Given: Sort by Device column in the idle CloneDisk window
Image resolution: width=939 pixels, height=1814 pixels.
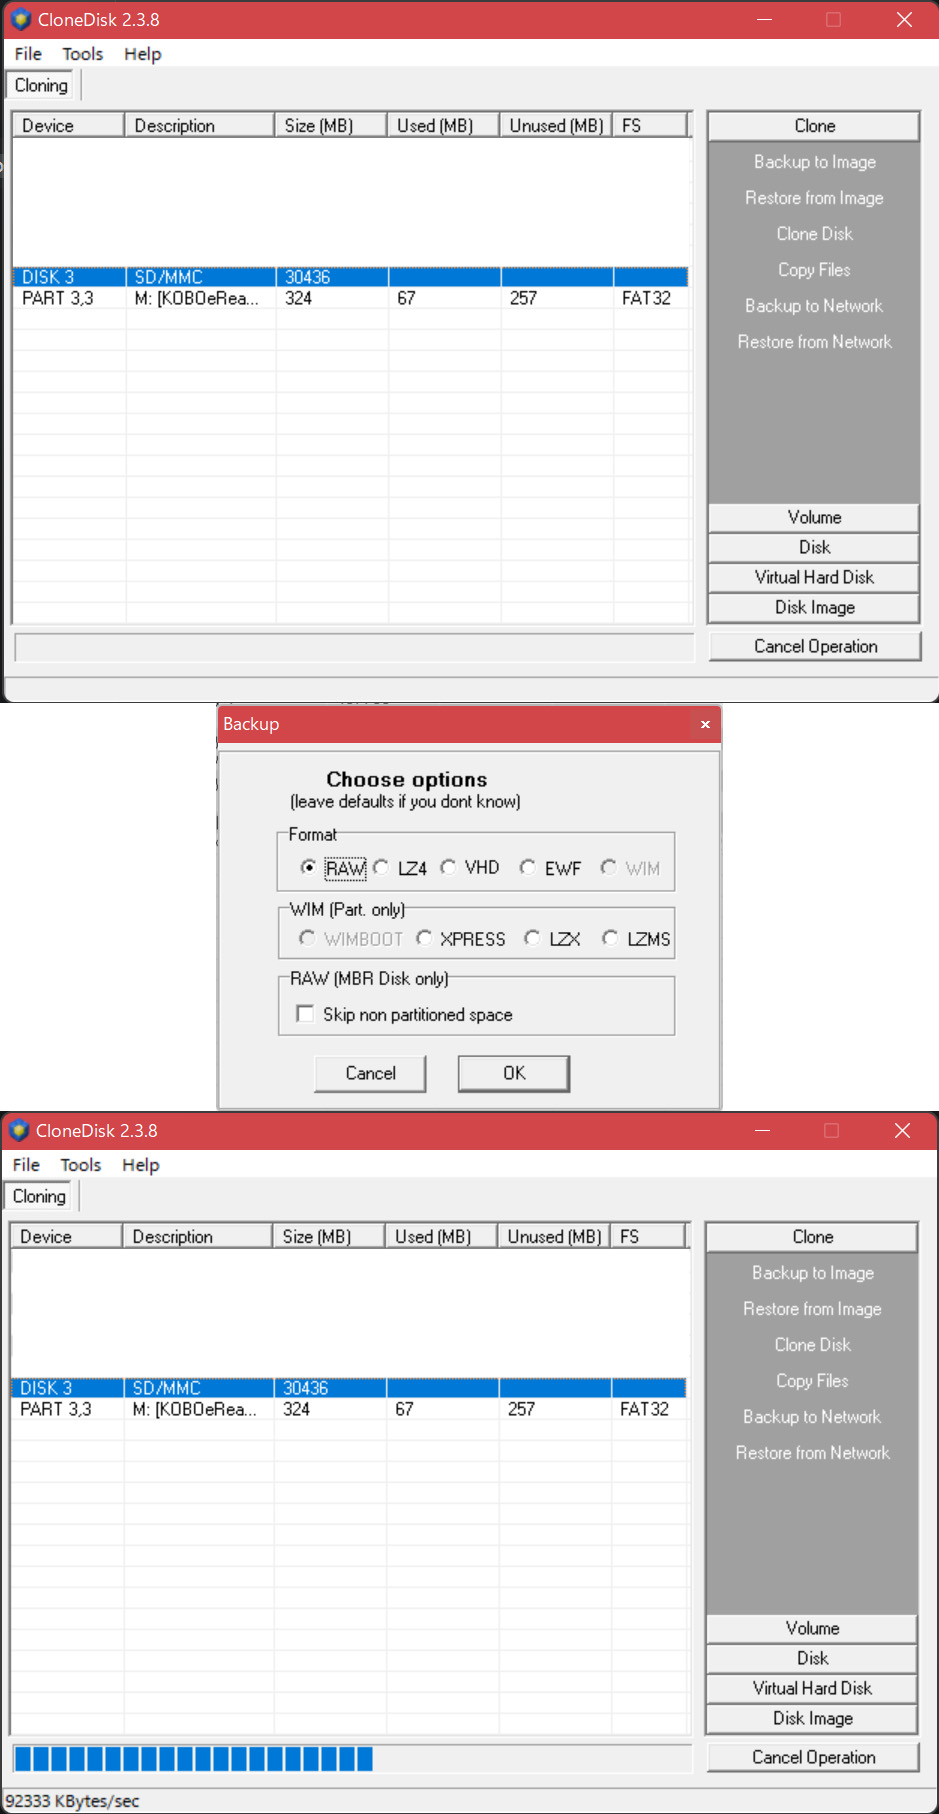Looking at the screenshot, I should coord(68,125).
